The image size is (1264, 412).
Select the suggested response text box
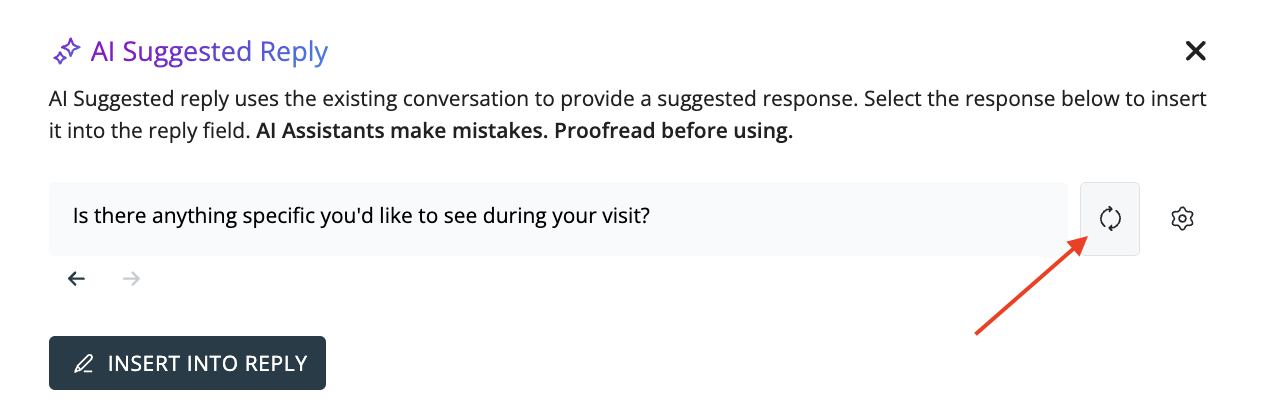tap(558, 219)
